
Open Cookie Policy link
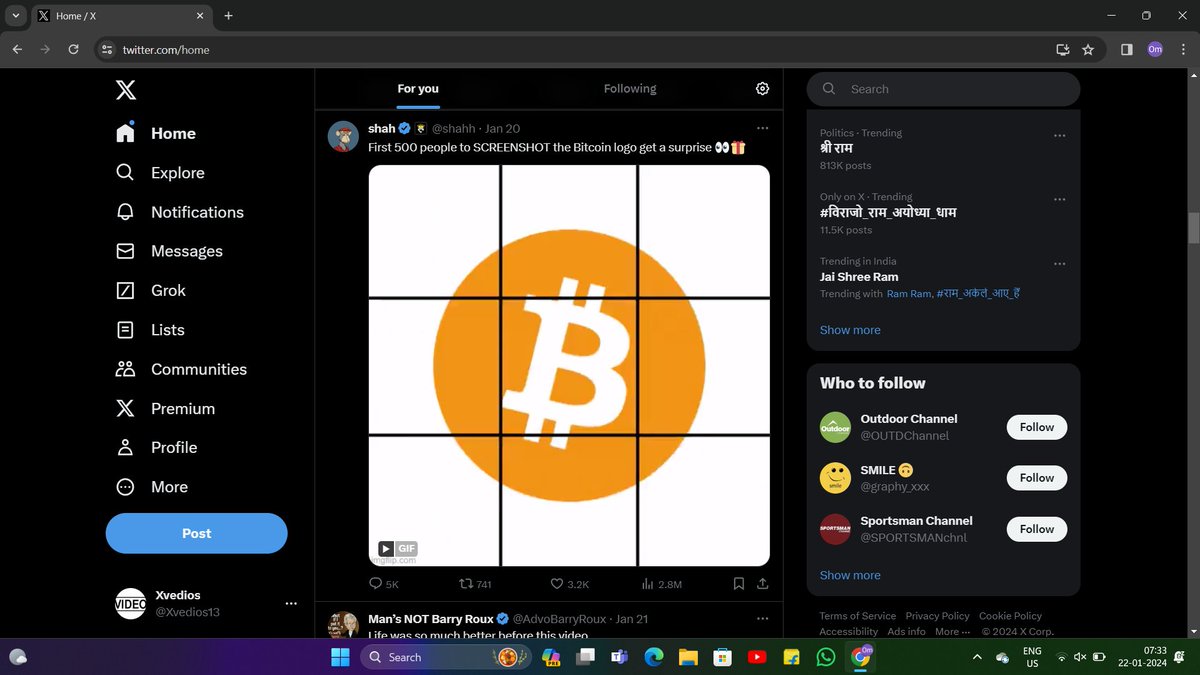(x=1010, y=616)
